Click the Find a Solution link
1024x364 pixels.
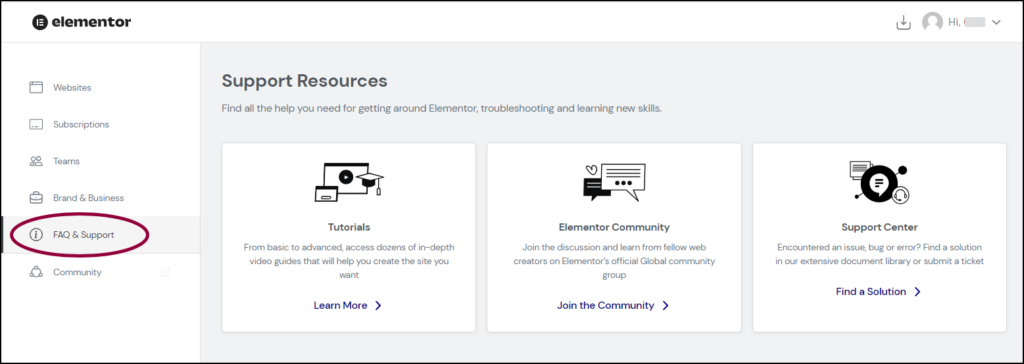coord(871,291)
